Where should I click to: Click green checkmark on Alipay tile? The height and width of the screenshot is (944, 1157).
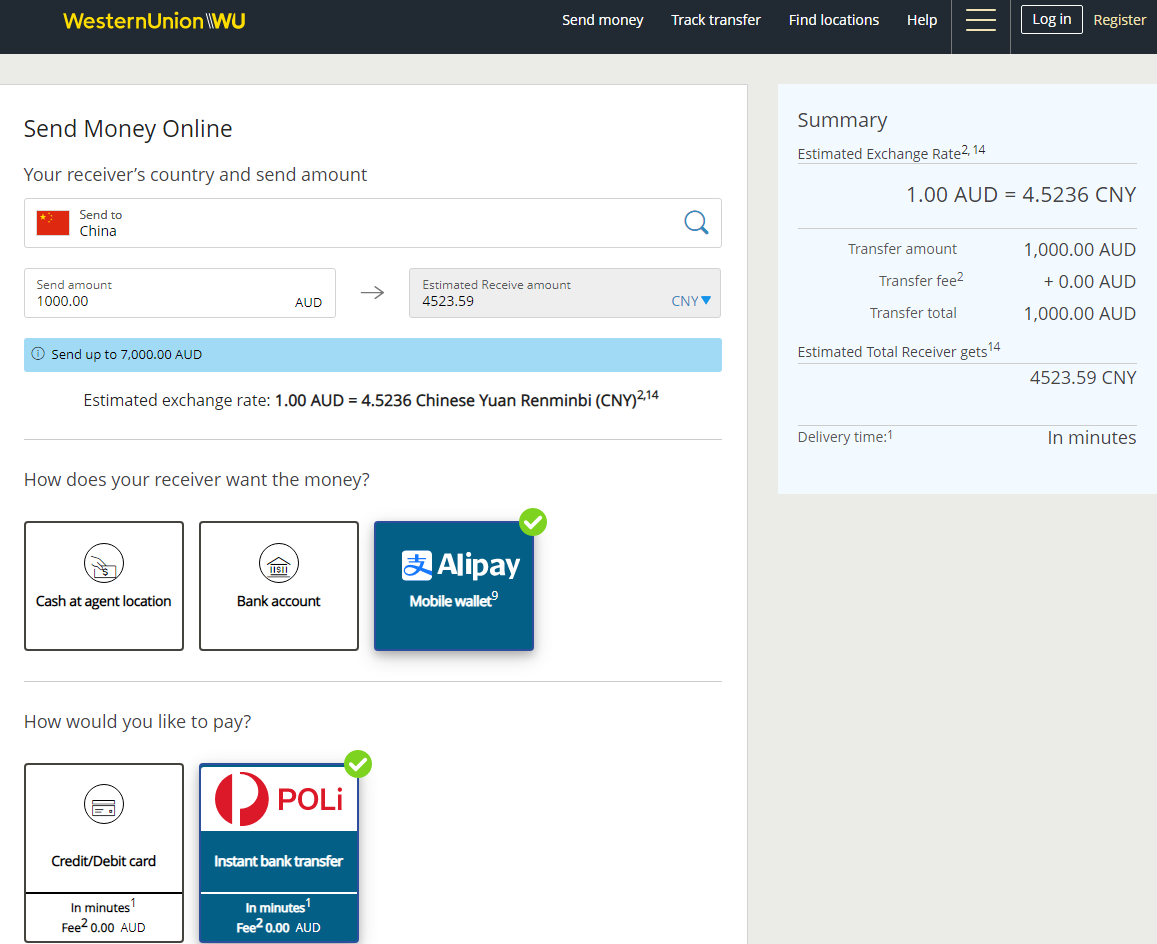pos(533,522)
